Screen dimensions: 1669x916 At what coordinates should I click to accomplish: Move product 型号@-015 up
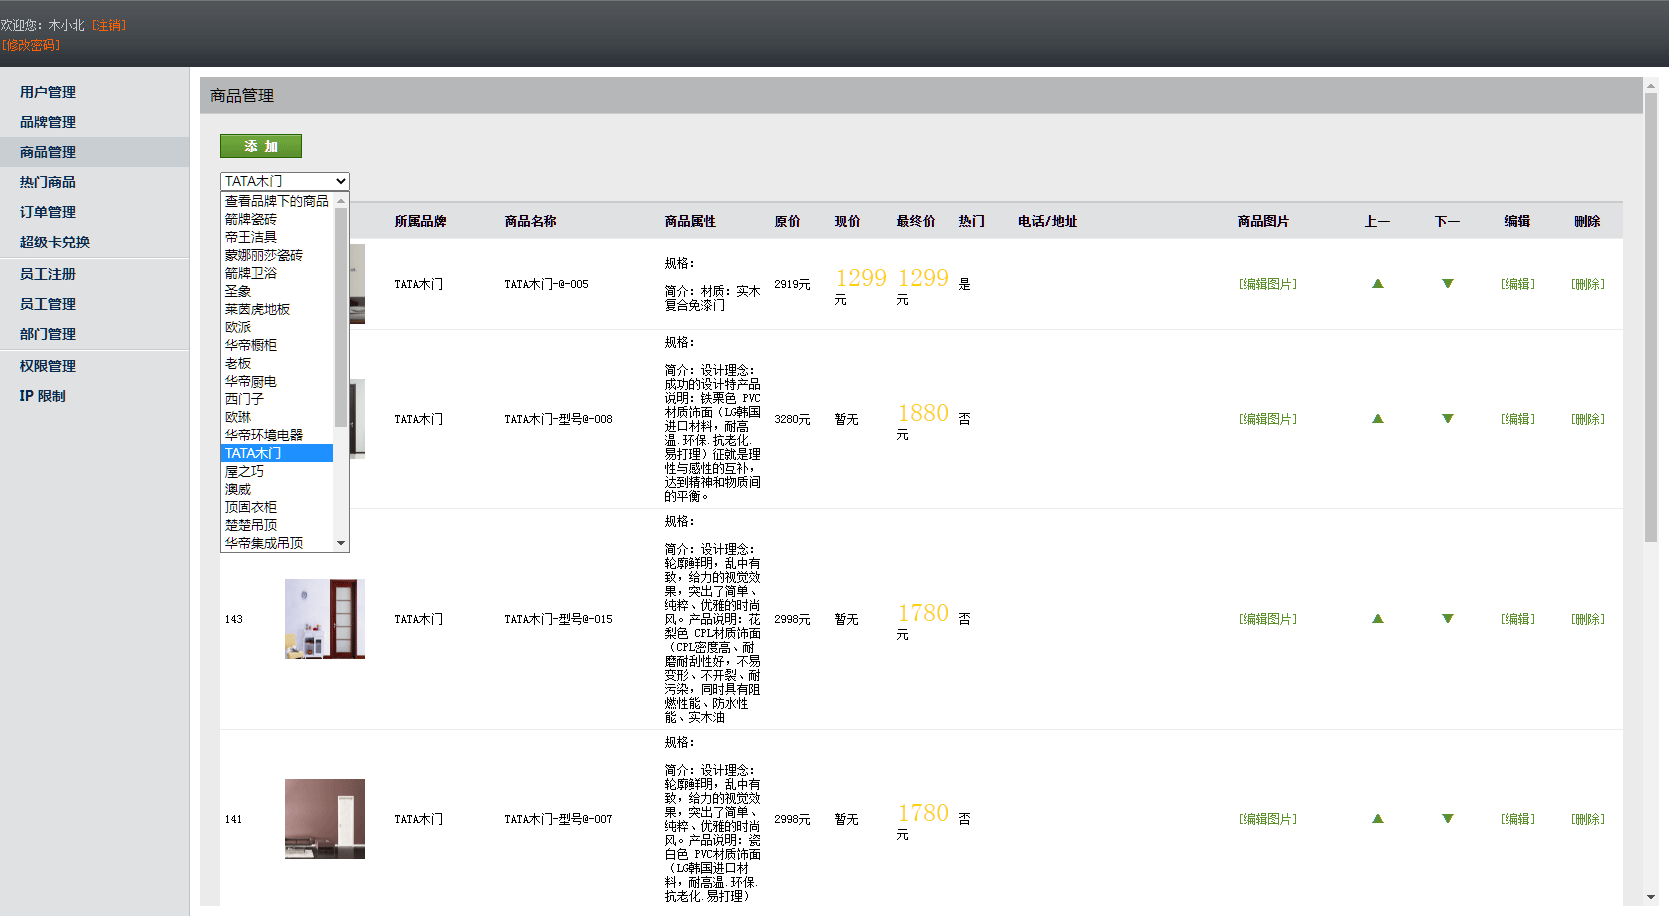pyautogui.click(x=1377, y=619)
